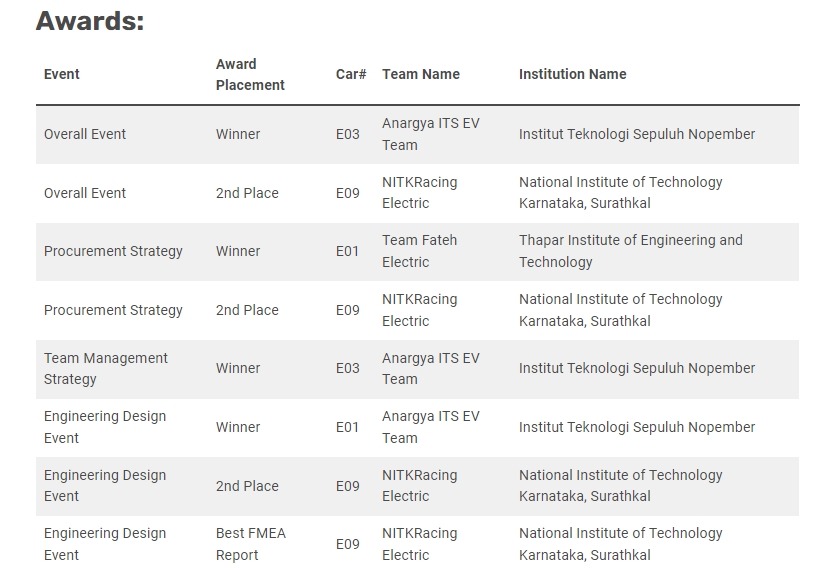Select 'Winner' in the Engineering Design Event row

238,427
